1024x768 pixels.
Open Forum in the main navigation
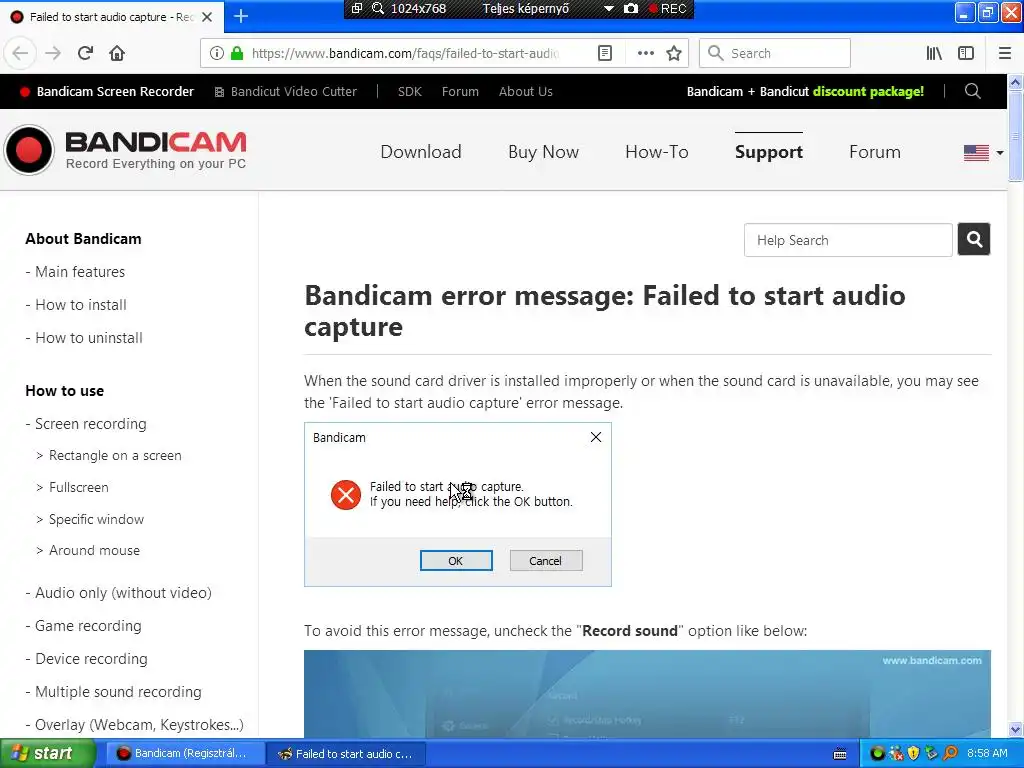874,152
